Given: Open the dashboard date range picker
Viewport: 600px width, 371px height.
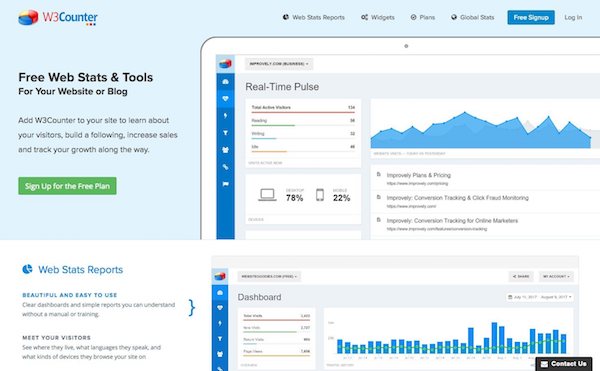Looking at the screenshot, I should tap(540, 297).
